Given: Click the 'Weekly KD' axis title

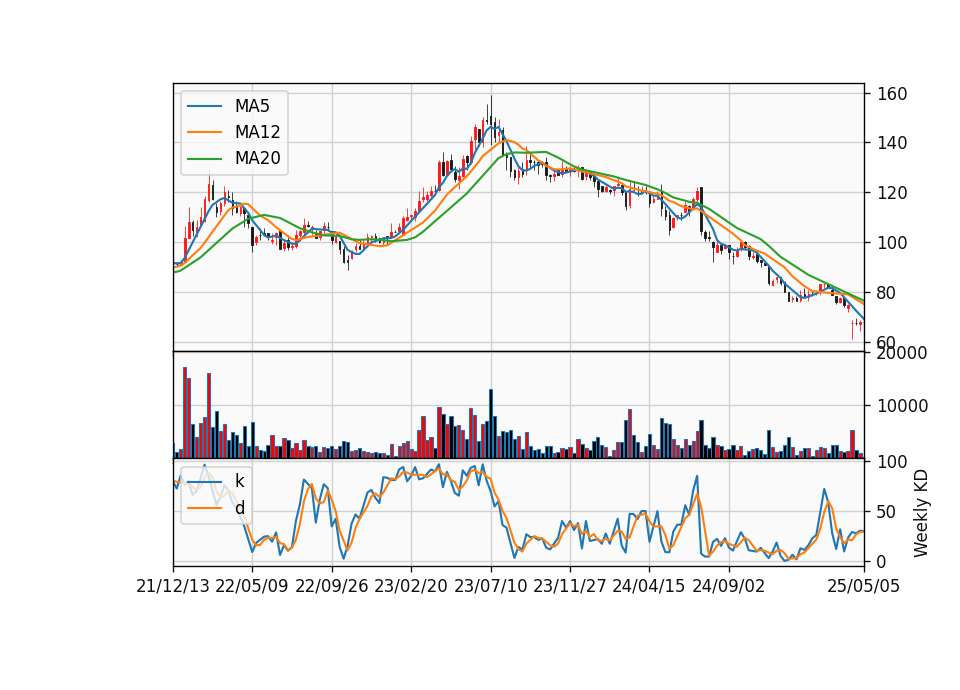Looking at the screenshot, I should [x=921, y=514].
